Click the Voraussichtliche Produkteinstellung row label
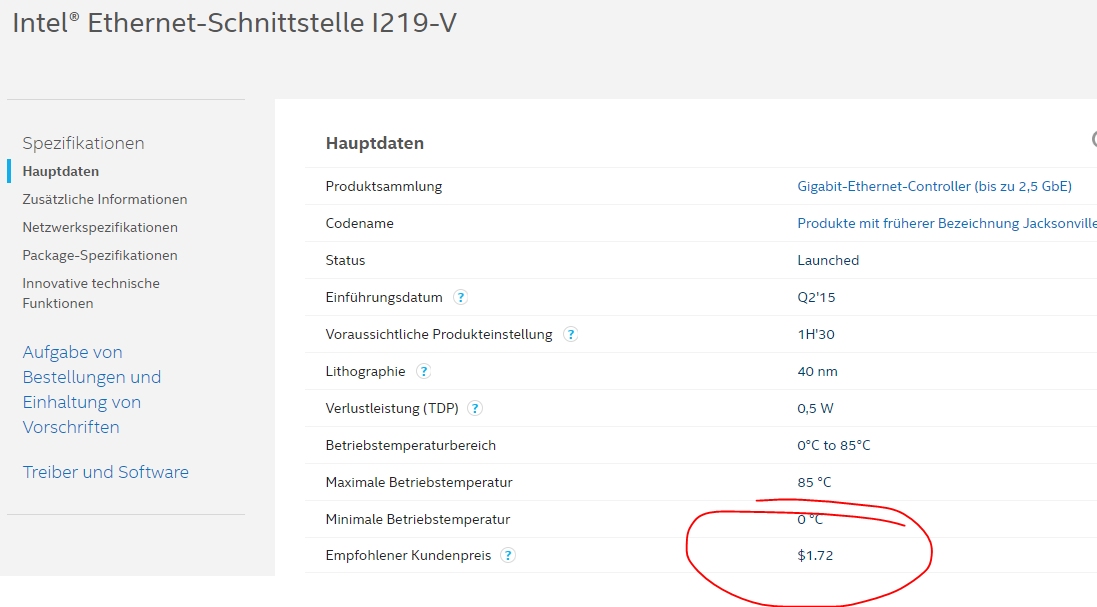Image resolution: width=1097 pixels, height=607 pixels. click(439, 334)
